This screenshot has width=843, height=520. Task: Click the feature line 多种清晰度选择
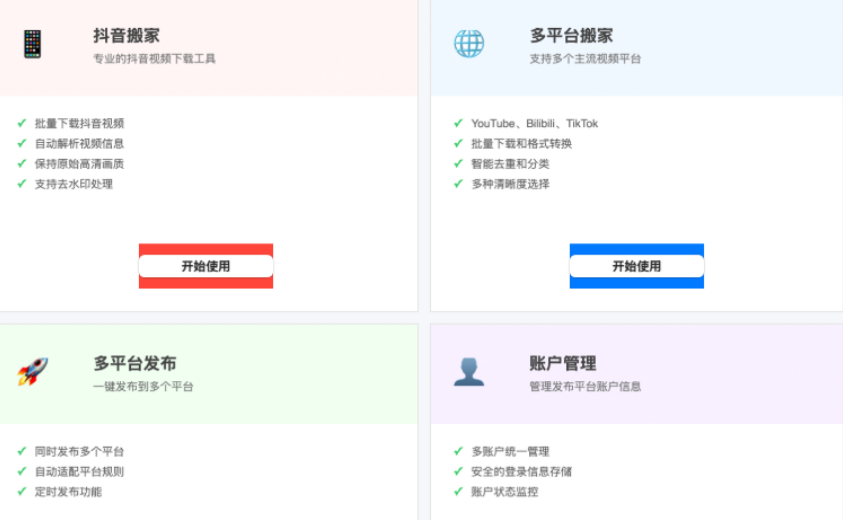click(510, 184)
